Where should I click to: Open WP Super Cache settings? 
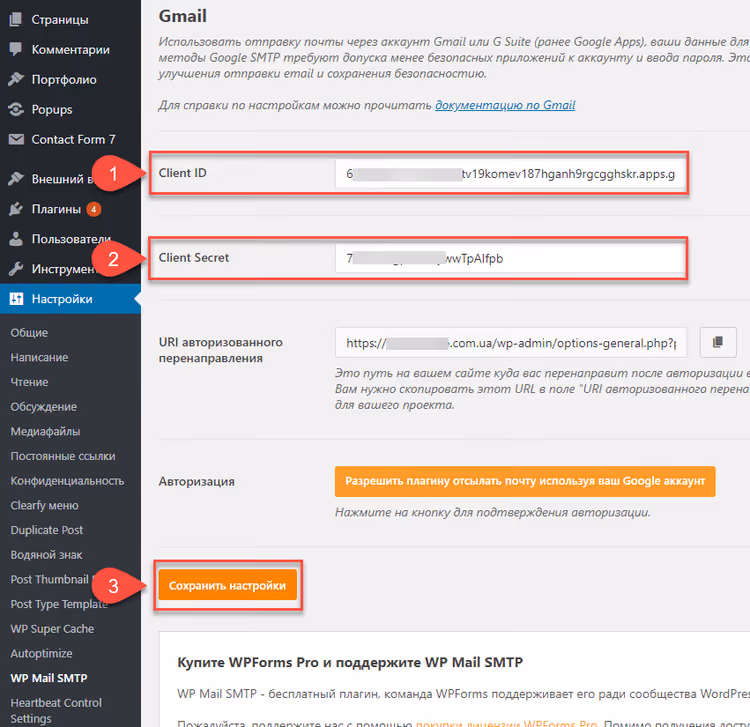(52, 629)
